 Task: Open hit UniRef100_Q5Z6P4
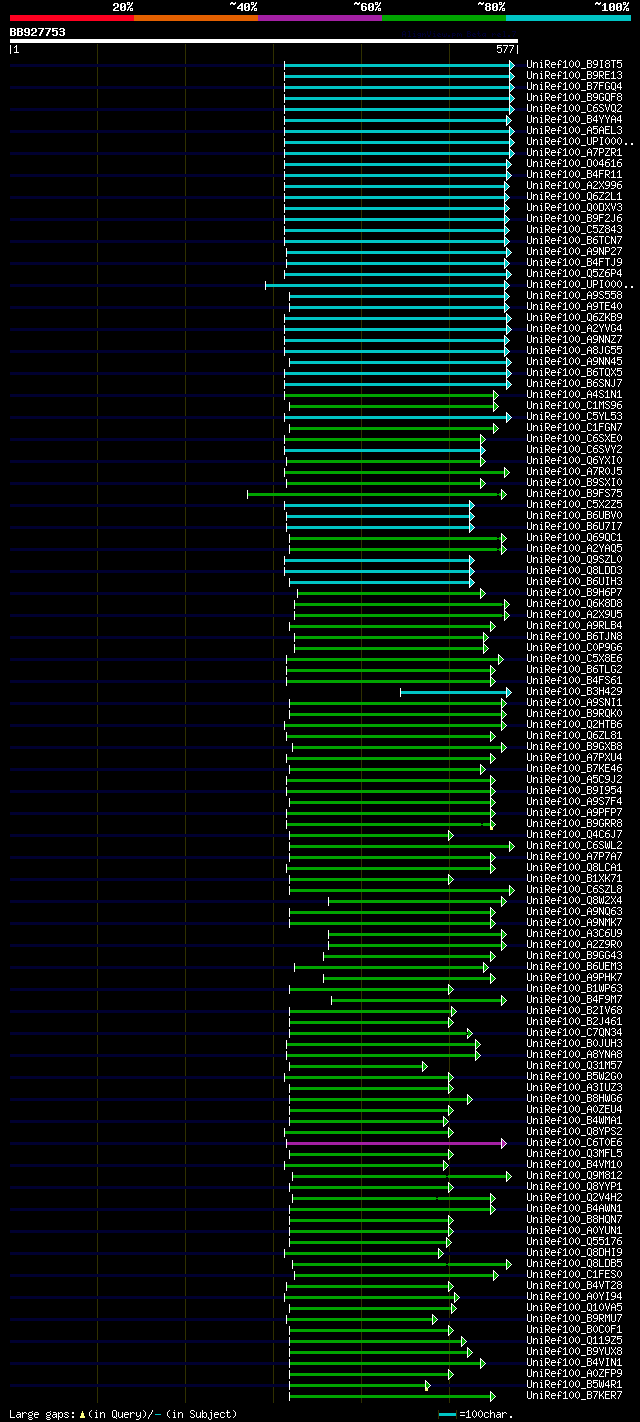[574, 273]
